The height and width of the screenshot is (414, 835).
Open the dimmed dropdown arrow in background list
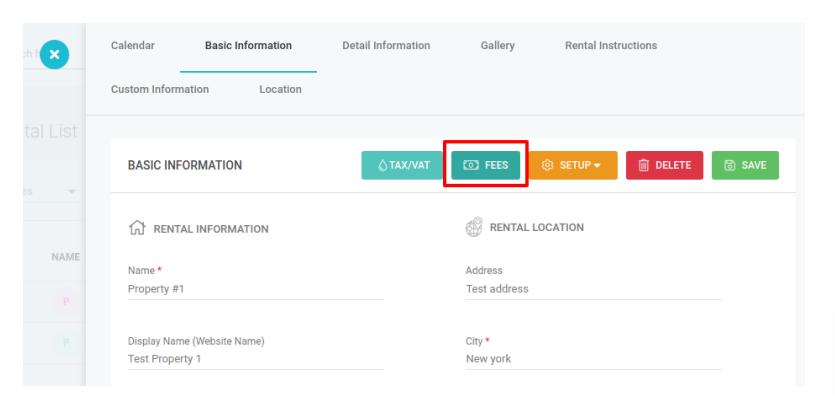72,192
